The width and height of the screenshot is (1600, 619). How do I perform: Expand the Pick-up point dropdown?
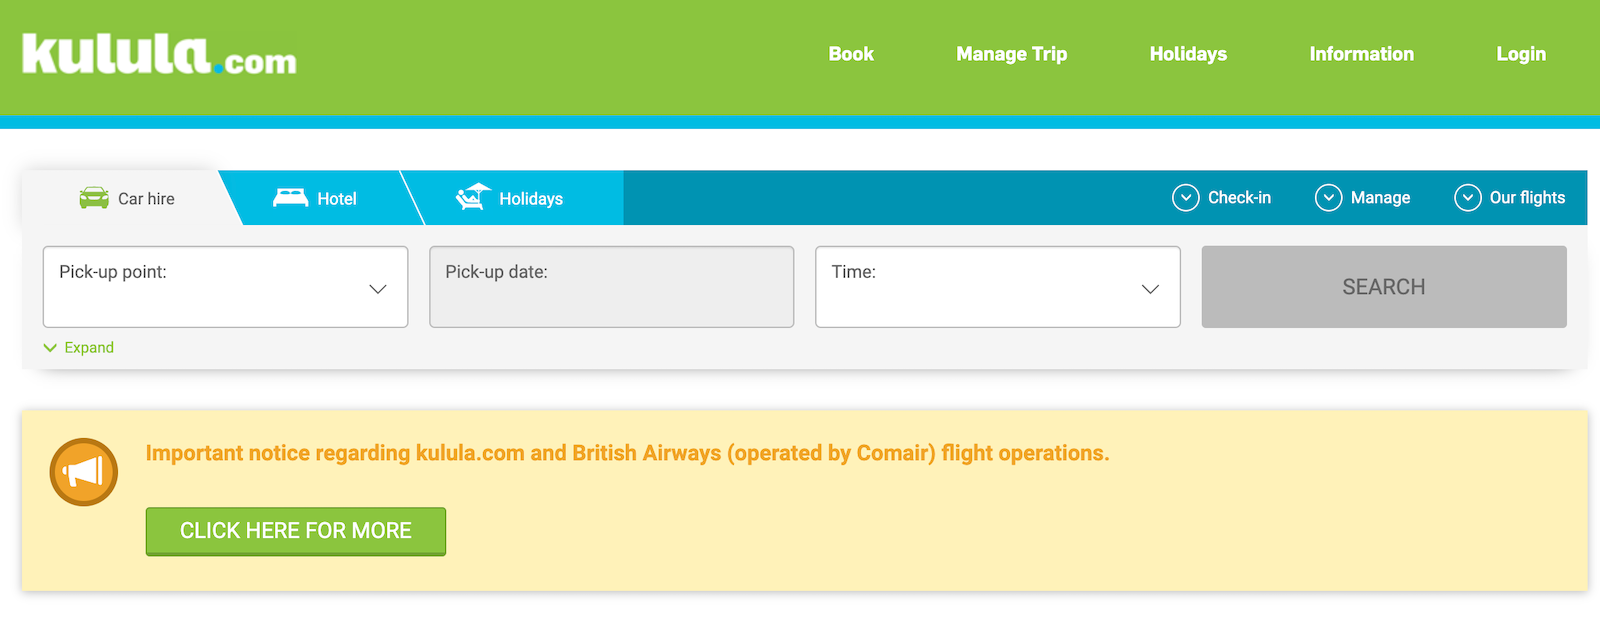[x=377, y=288]
